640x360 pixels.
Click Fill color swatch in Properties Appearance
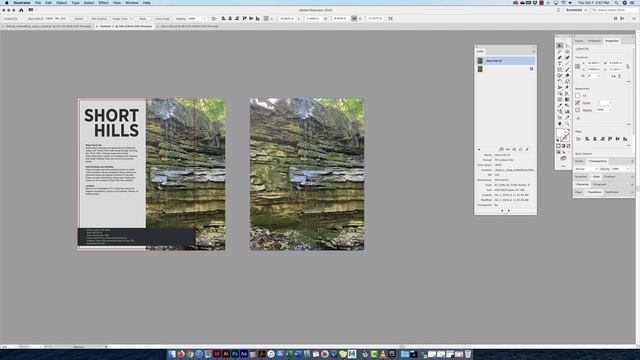[x=578, y=96]
